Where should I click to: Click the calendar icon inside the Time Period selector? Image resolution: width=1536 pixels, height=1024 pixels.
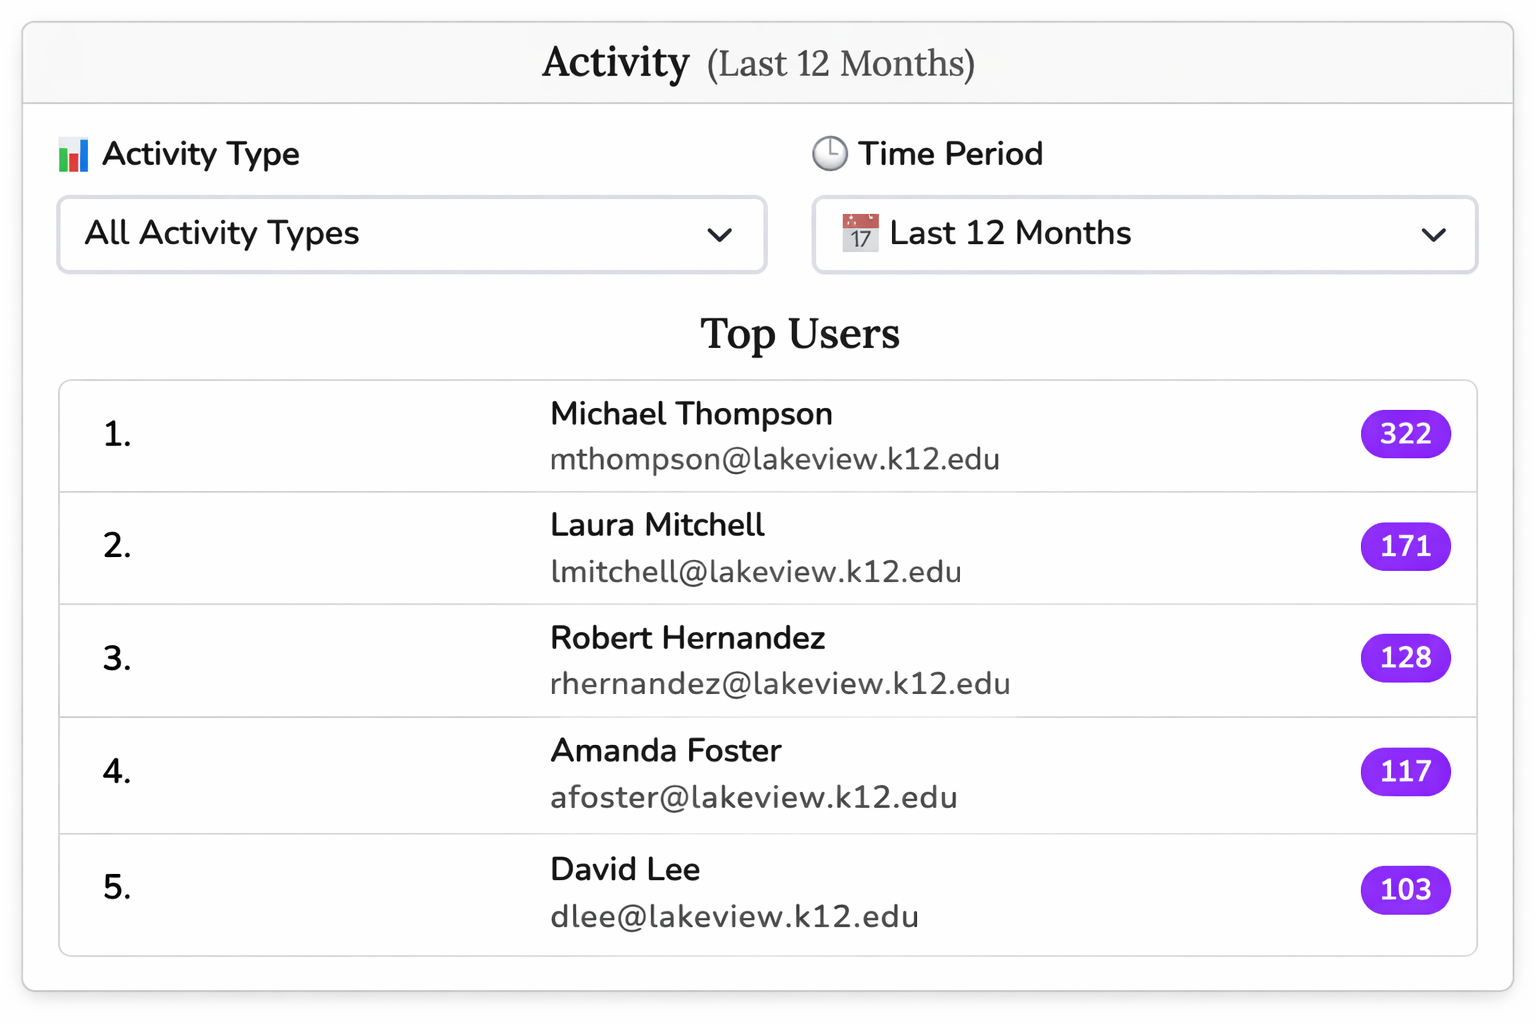click(x=860, y=234)
